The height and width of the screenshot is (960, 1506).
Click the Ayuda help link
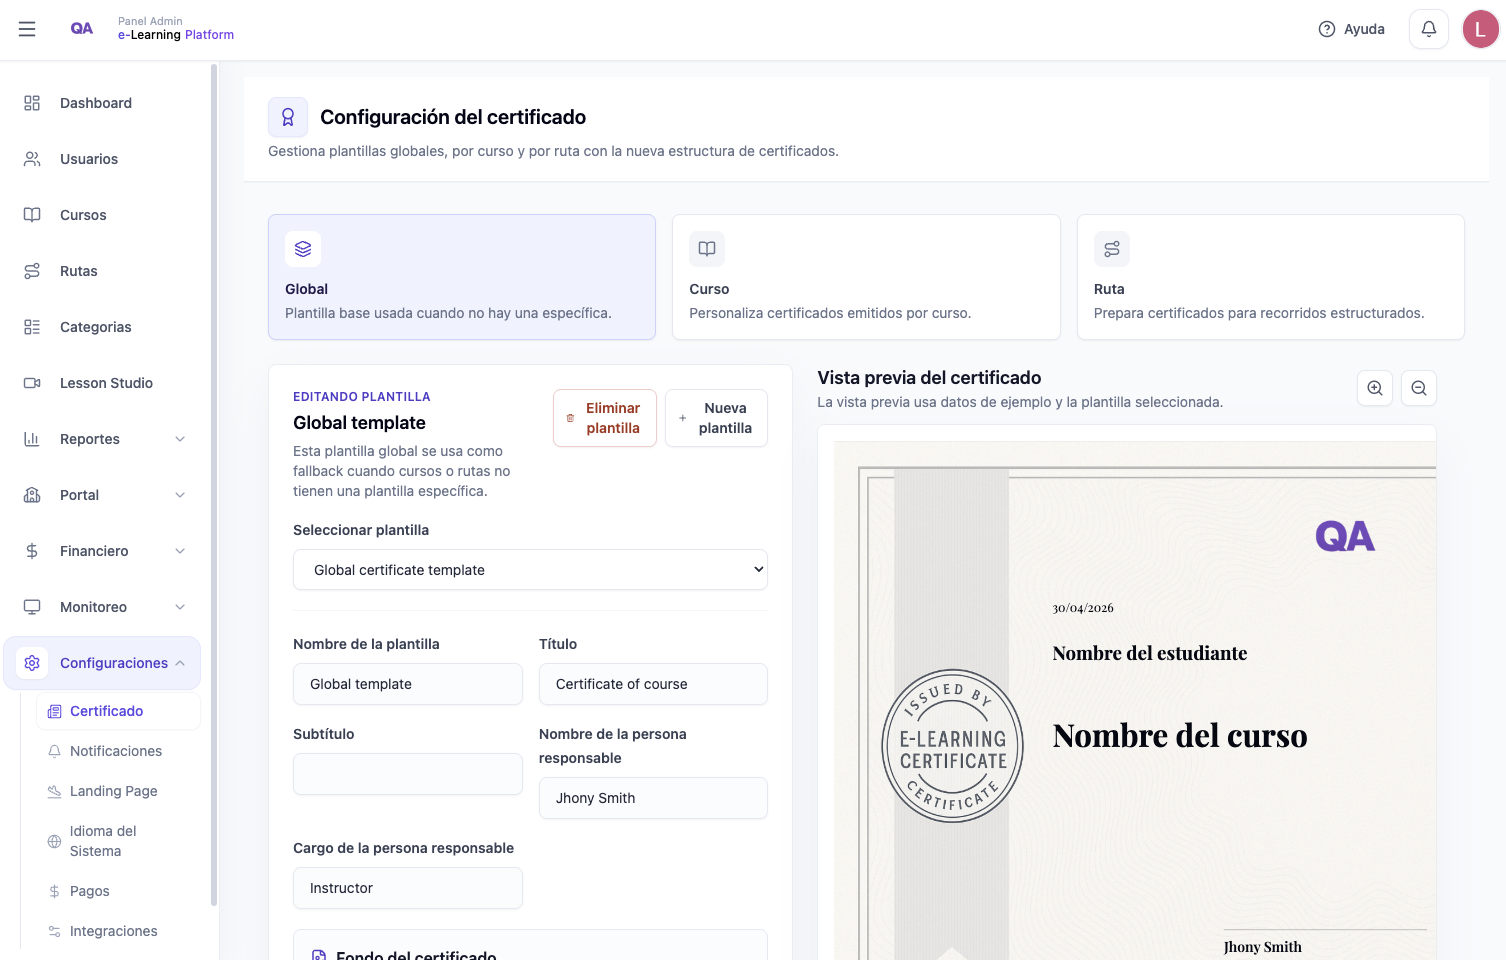[1352, 29]
